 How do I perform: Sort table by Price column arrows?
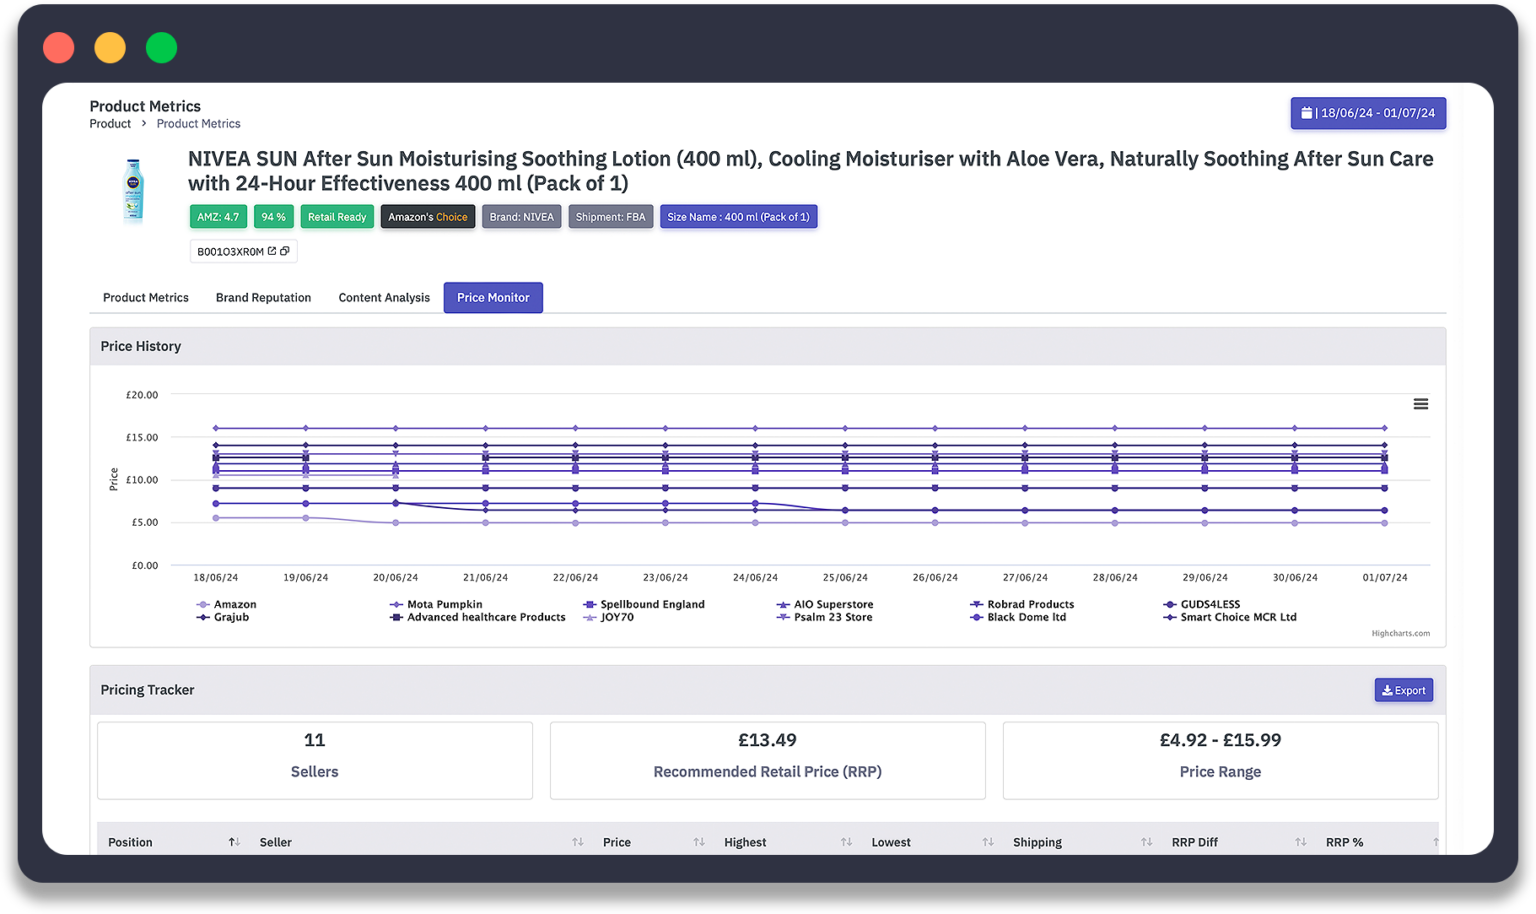699,842
